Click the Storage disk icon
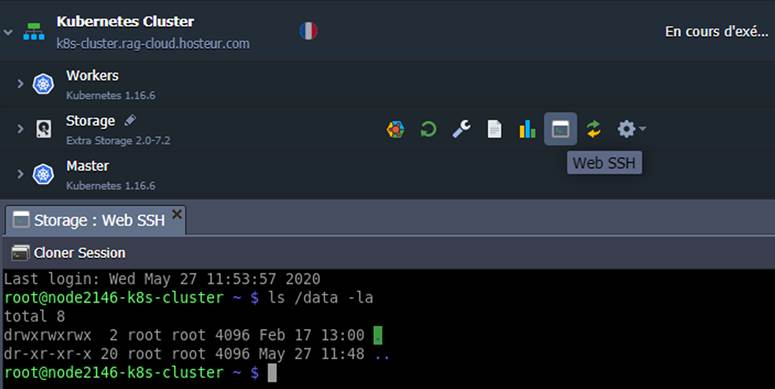This screenshot has width=775, height=389. (43, 129)
